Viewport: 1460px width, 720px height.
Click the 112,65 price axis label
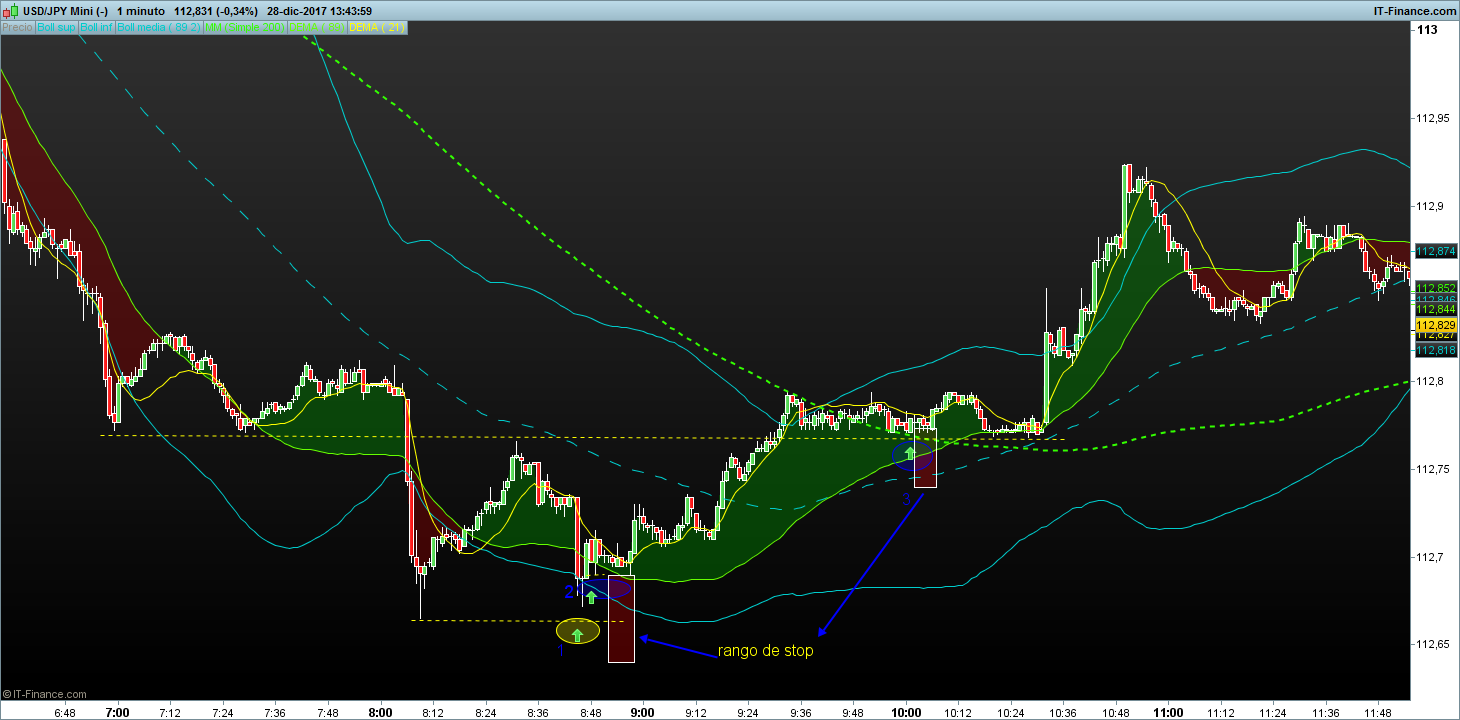tap(1433, 644)
